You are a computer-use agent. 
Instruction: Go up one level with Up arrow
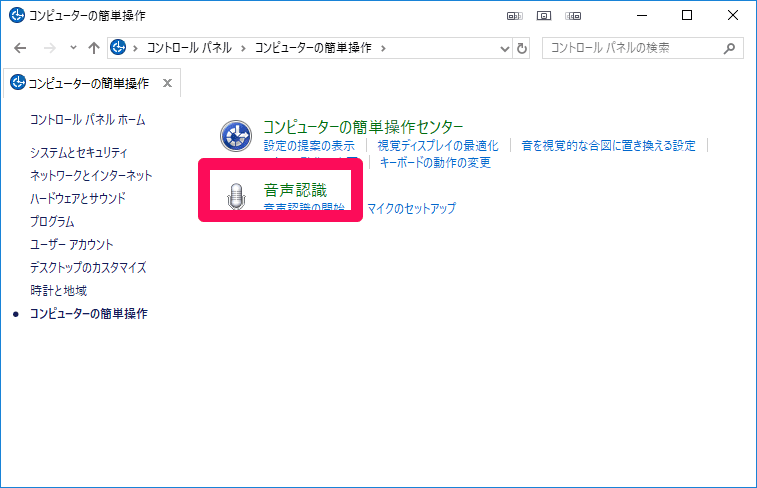point(94,48)
